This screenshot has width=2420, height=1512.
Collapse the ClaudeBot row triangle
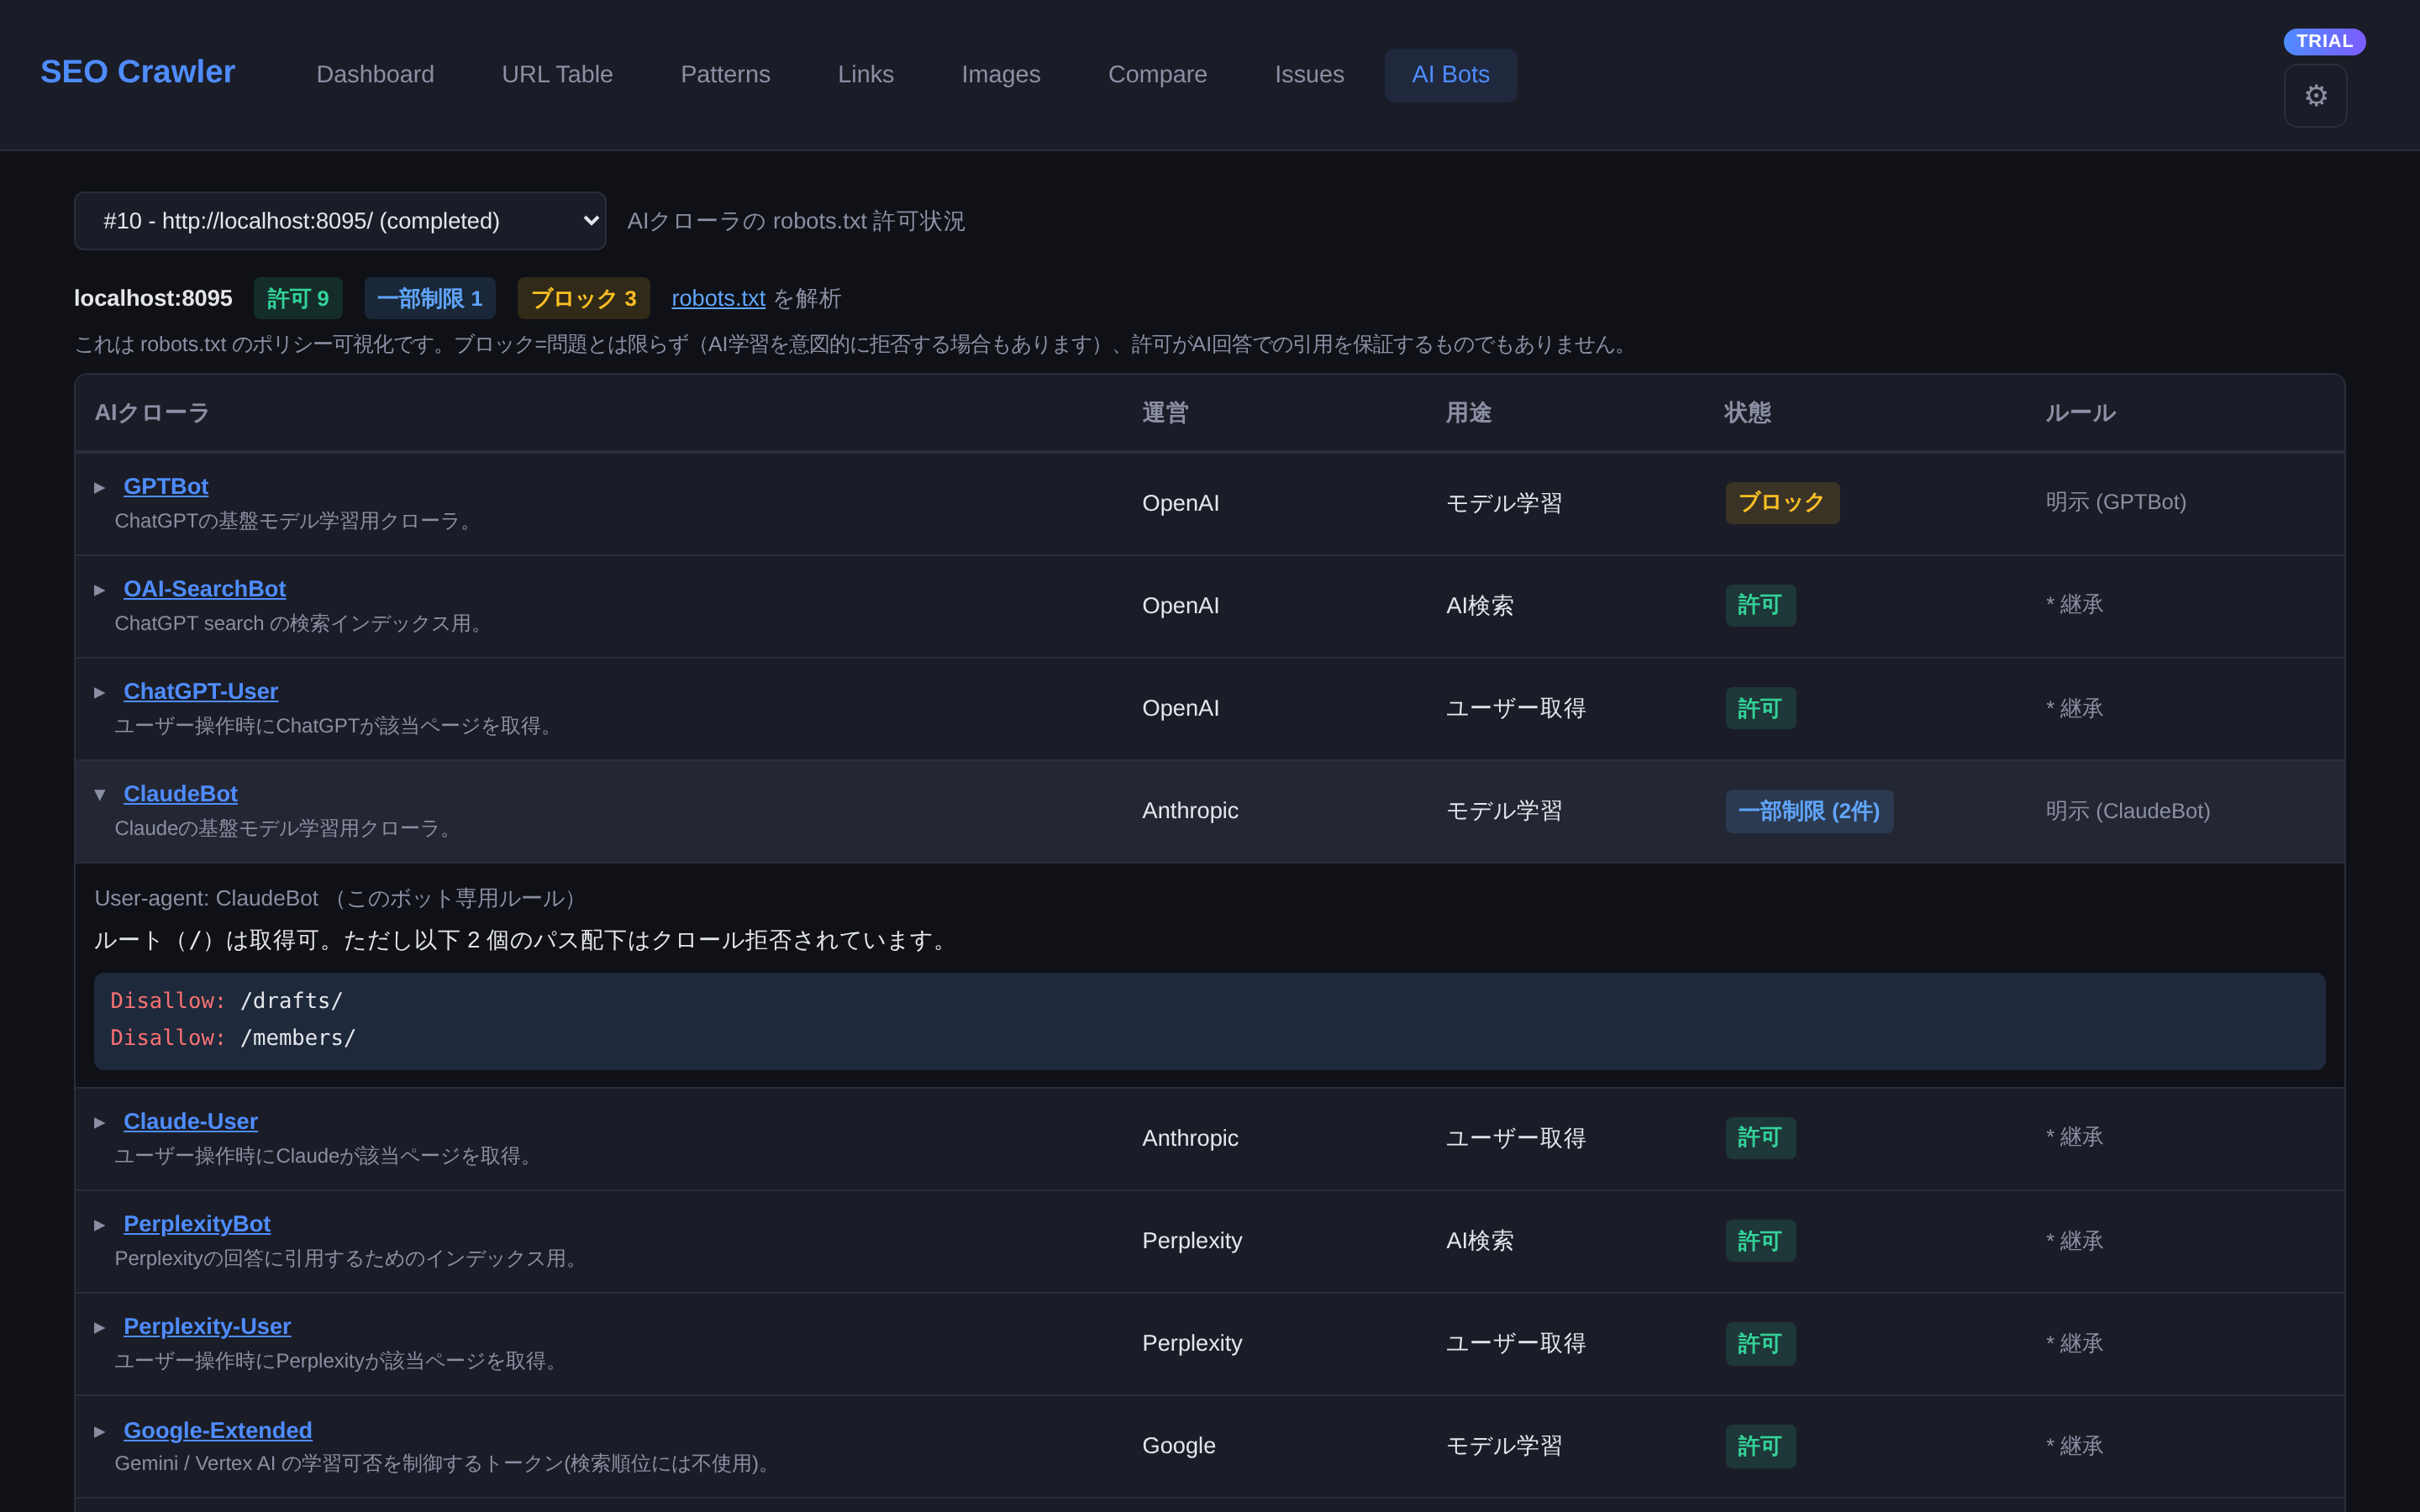coord(100,794)
